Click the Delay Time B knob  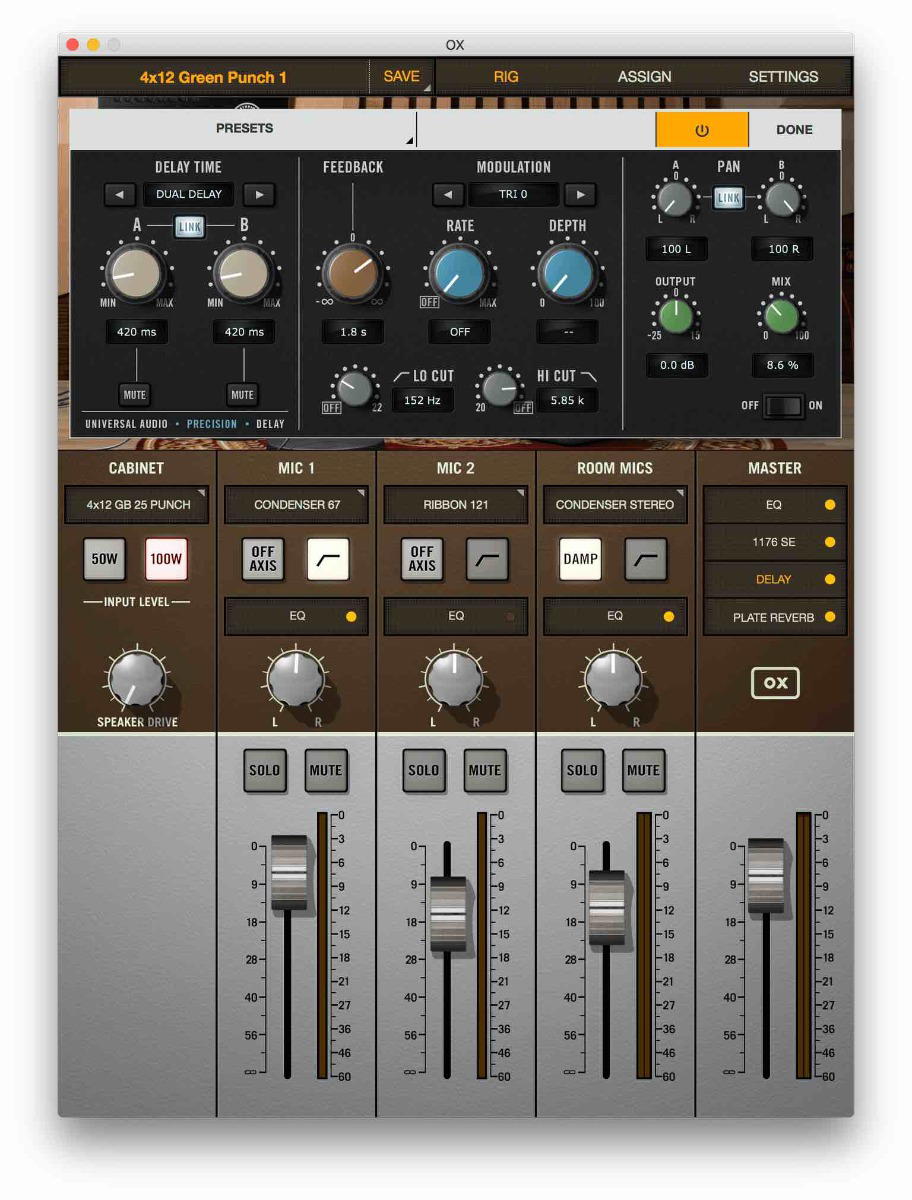(243, 272)
